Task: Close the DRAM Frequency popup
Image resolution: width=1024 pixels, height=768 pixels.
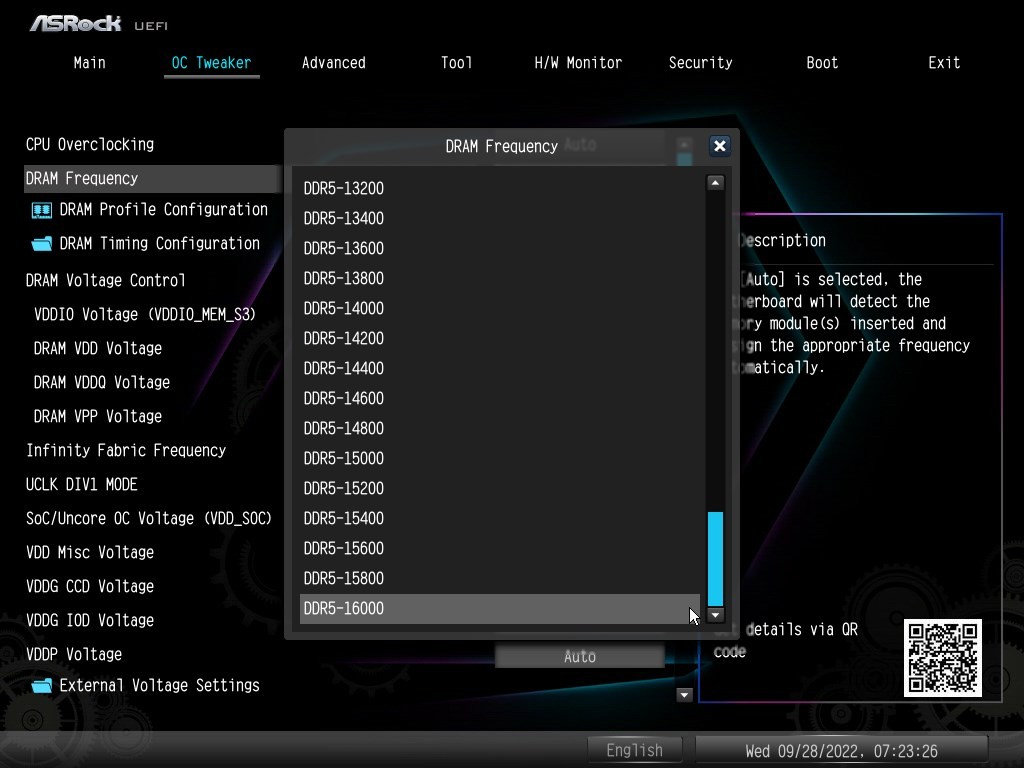Action: pos(719,146)
